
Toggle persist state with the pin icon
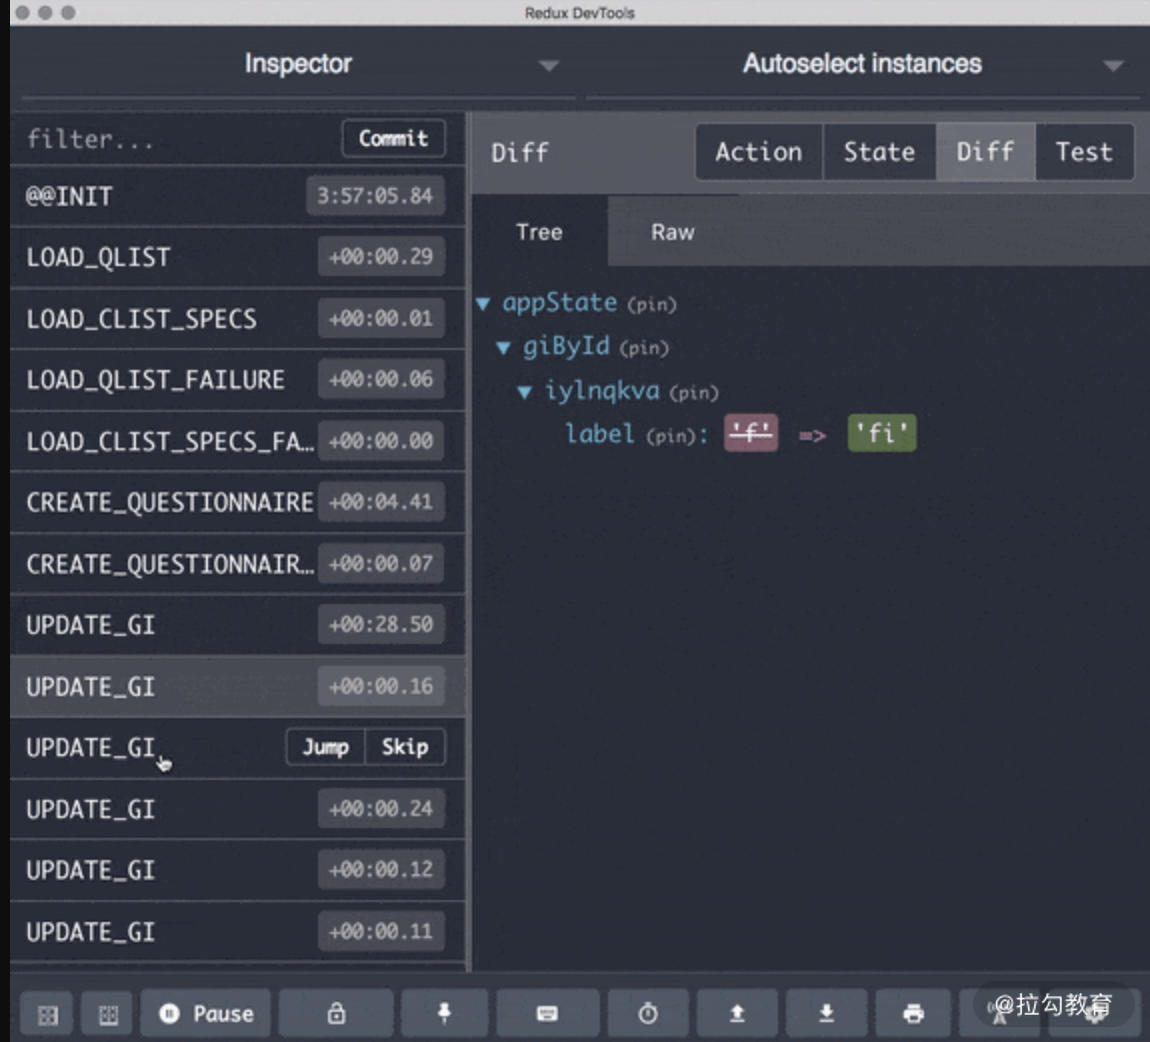[x=444, y=1013]
